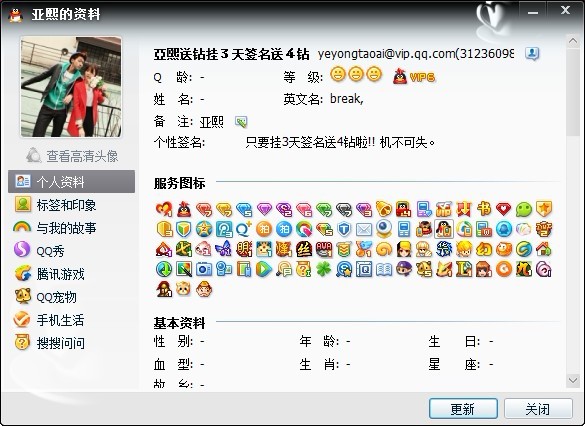Viewport: 585px width, 426px height.
Task: Click the 关闭 button
Action: (538, 409)
